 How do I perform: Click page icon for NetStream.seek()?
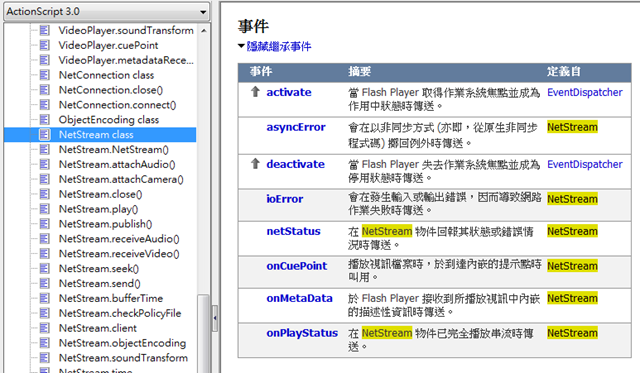44,269
